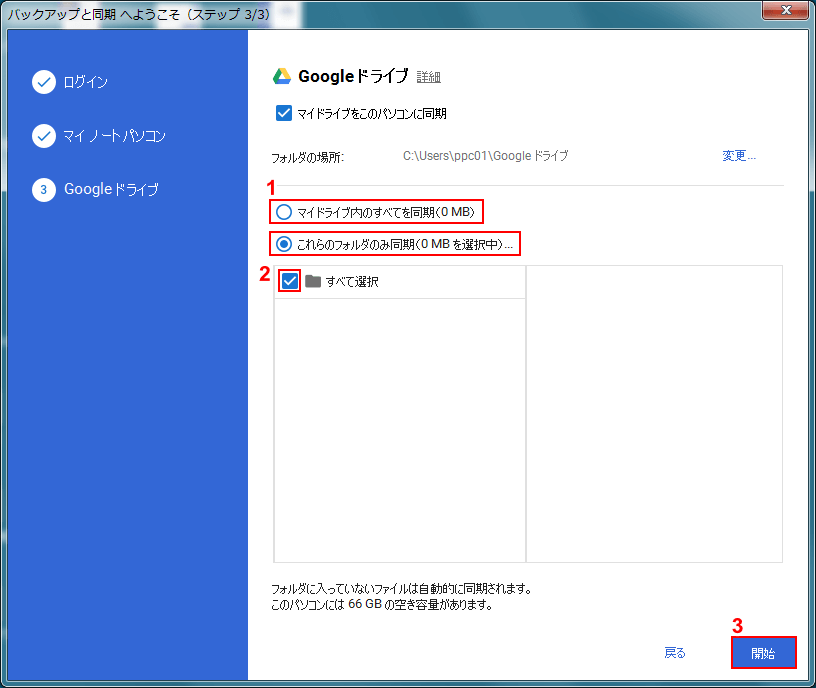Click the Google Drive triangle logo
The height and width of the screenshot is (688, 816).
pyautogui.click(x=282, y=77)
